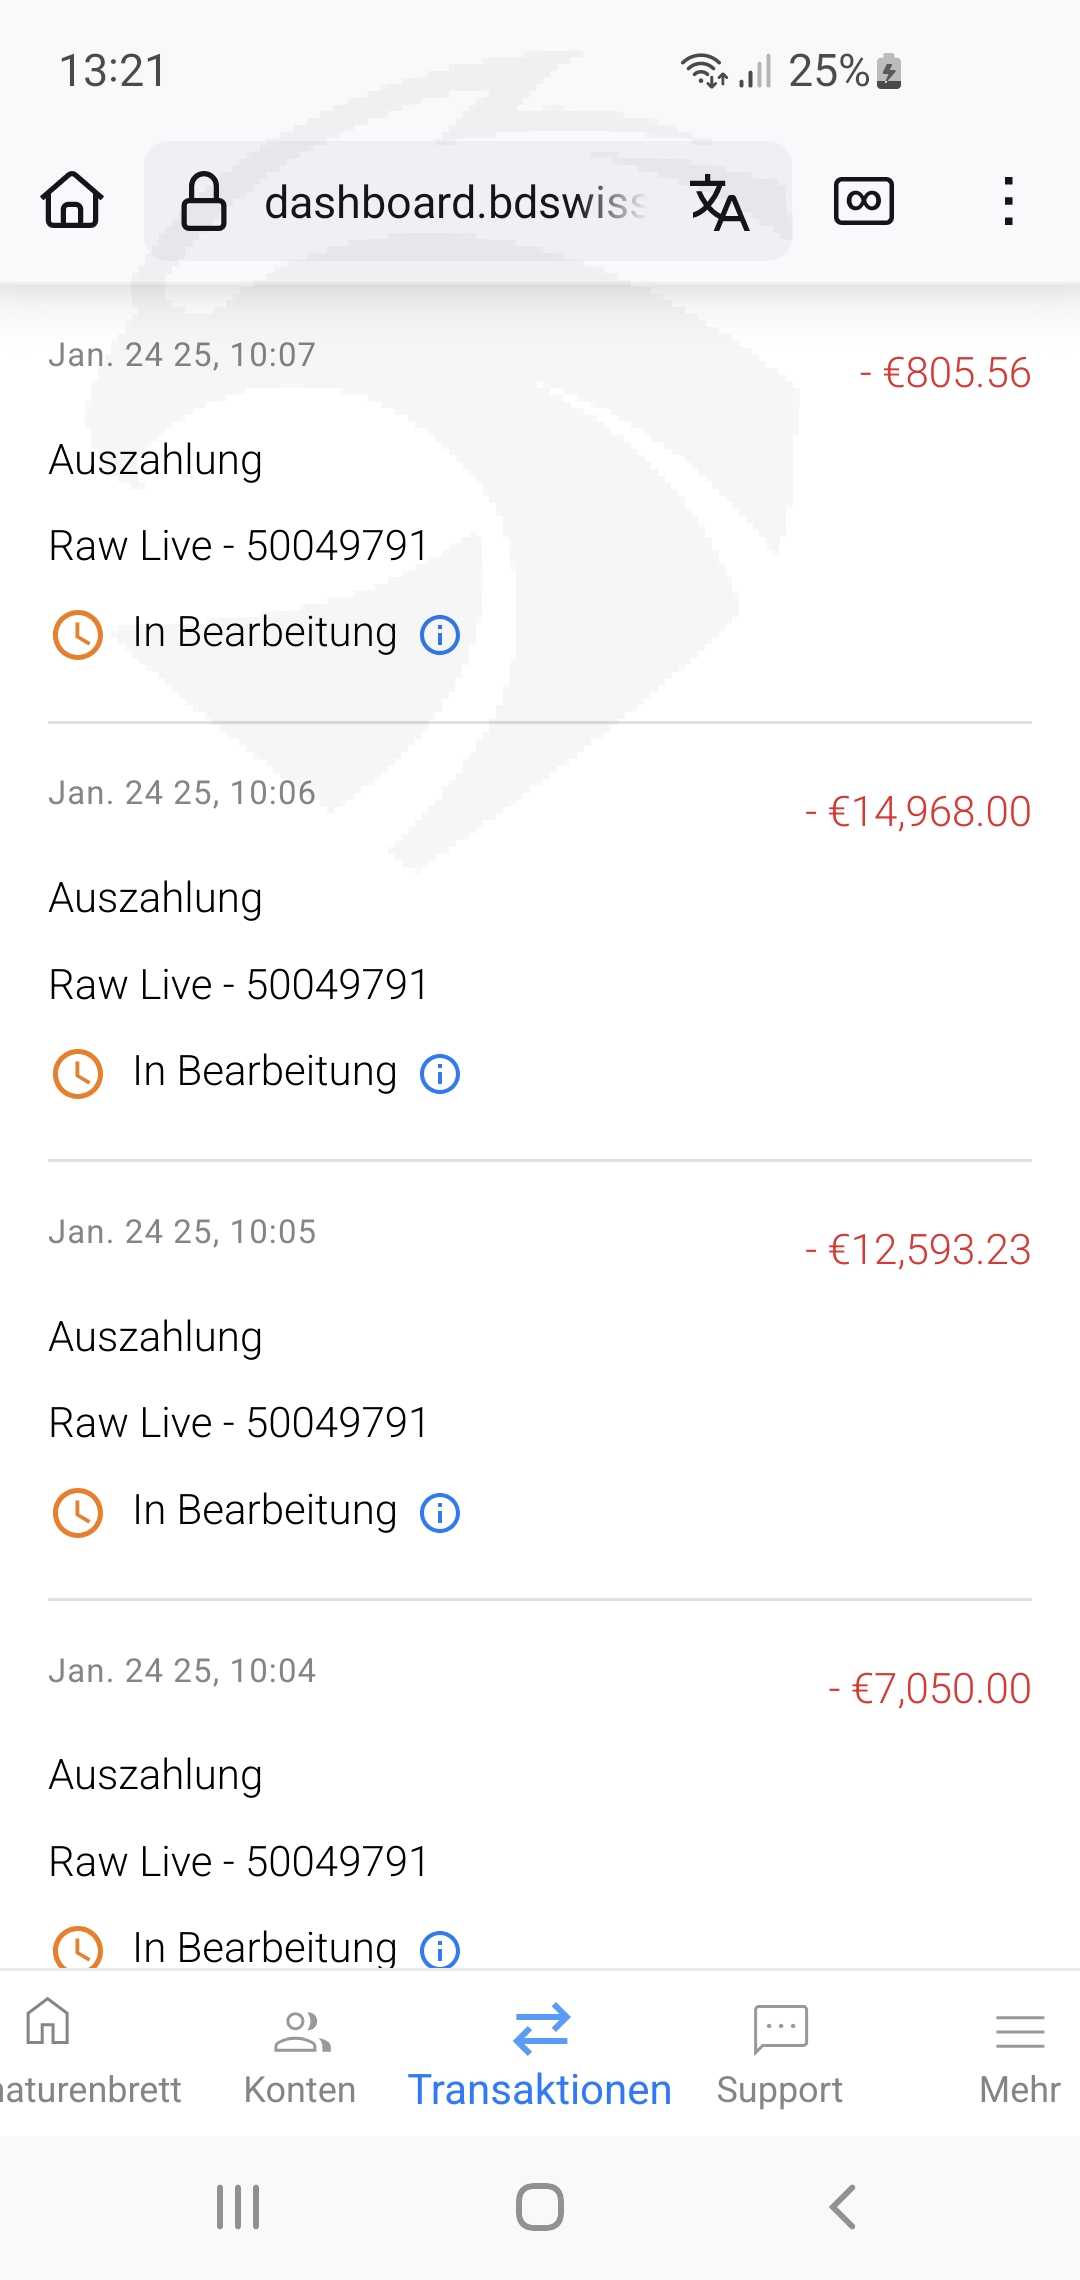
Task: Tap the translate page icon
Action: point(719,202)
